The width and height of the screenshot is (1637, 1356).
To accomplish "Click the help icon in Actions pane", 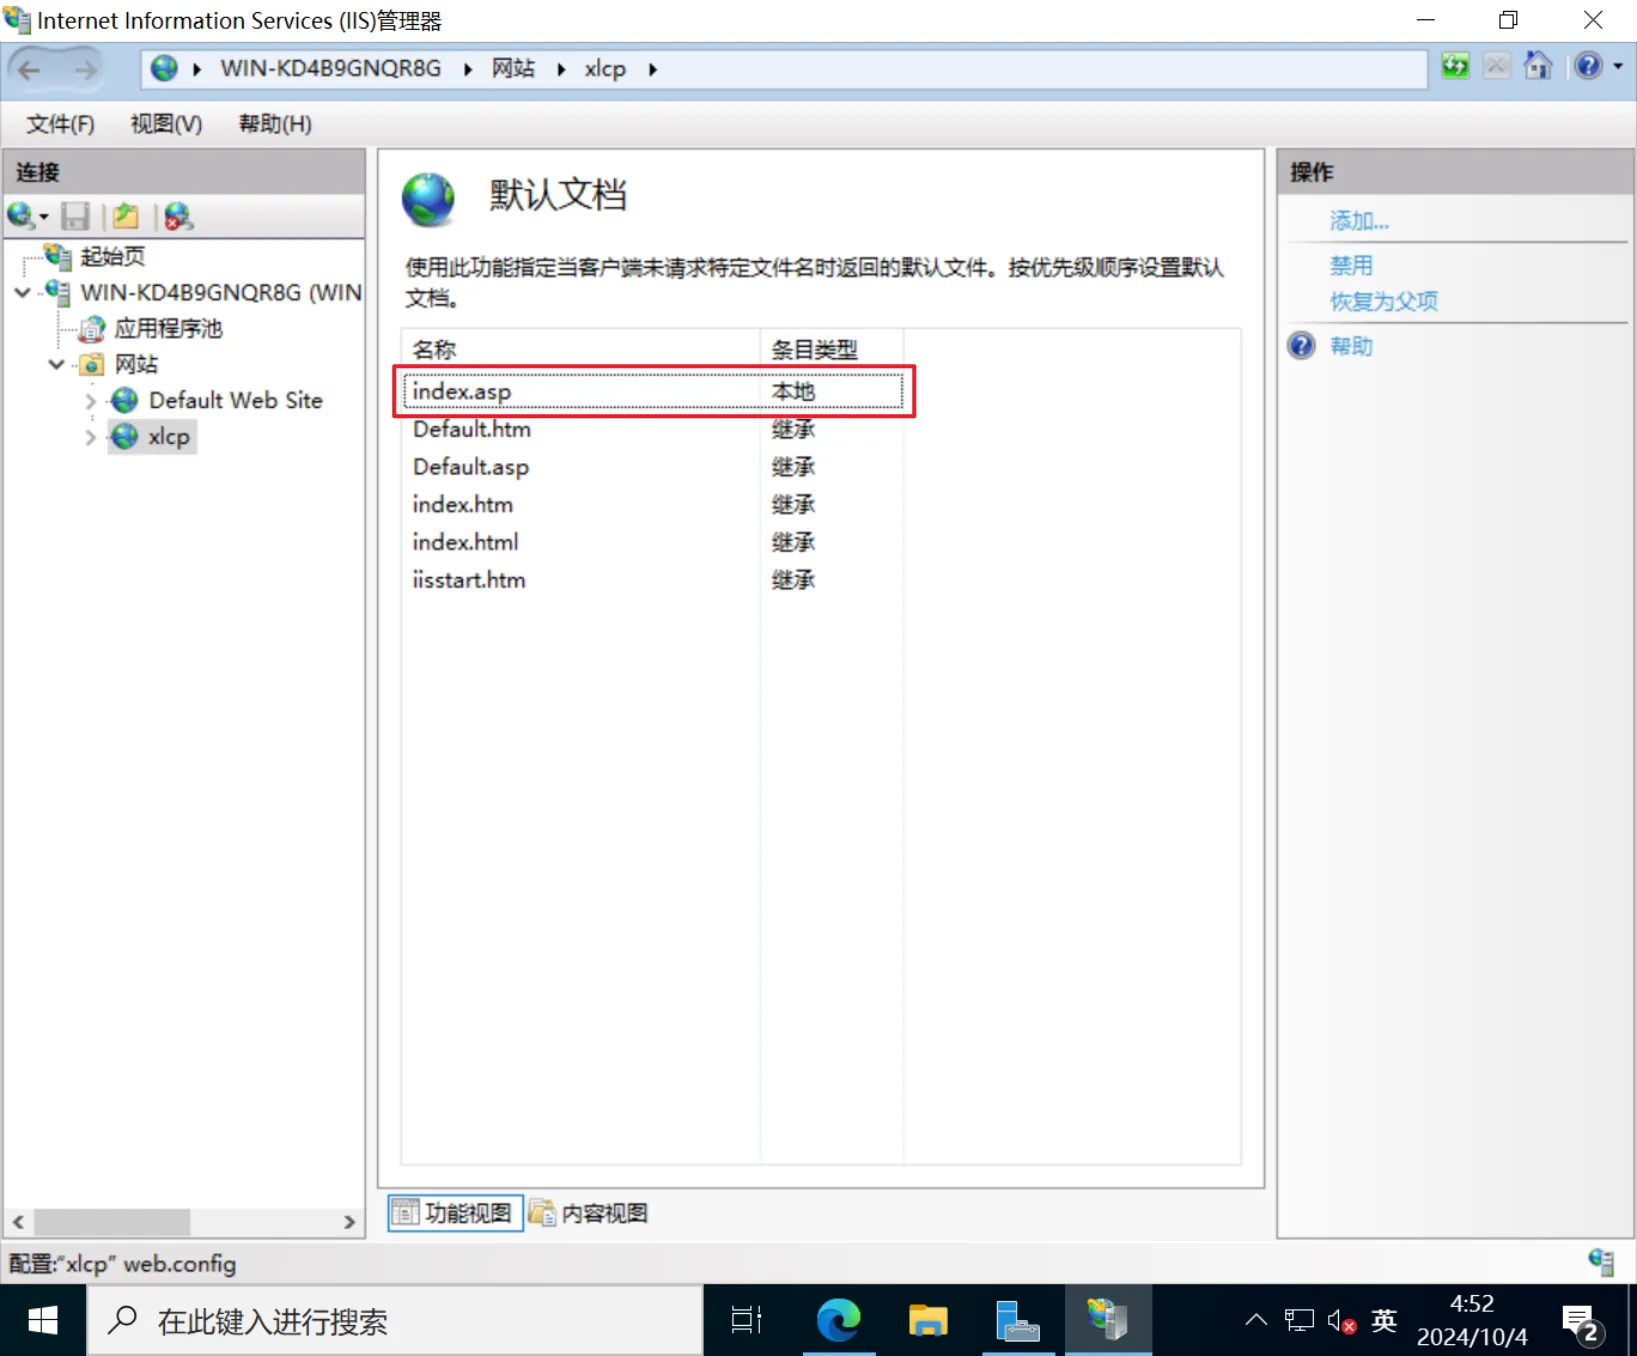I will pos(1301,346).
